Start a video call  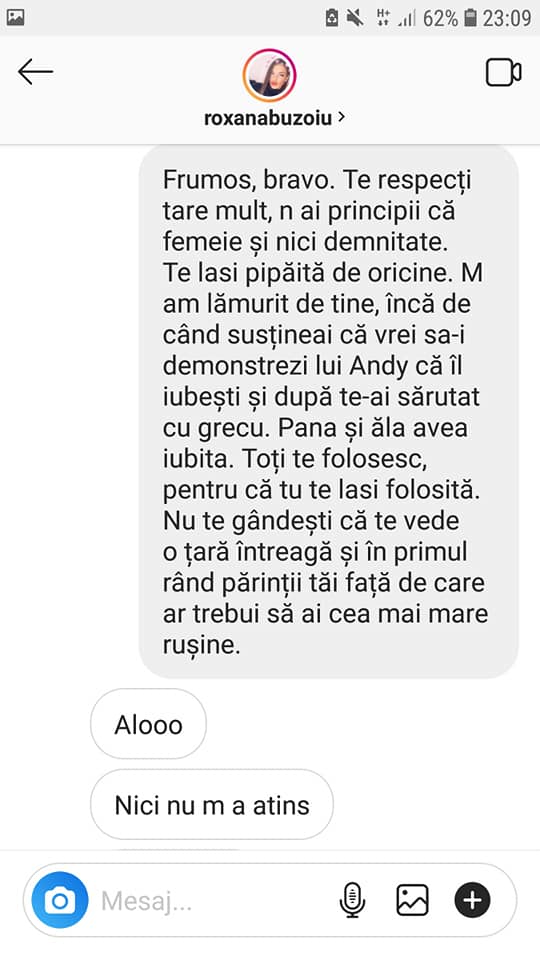tap(503, 73)
